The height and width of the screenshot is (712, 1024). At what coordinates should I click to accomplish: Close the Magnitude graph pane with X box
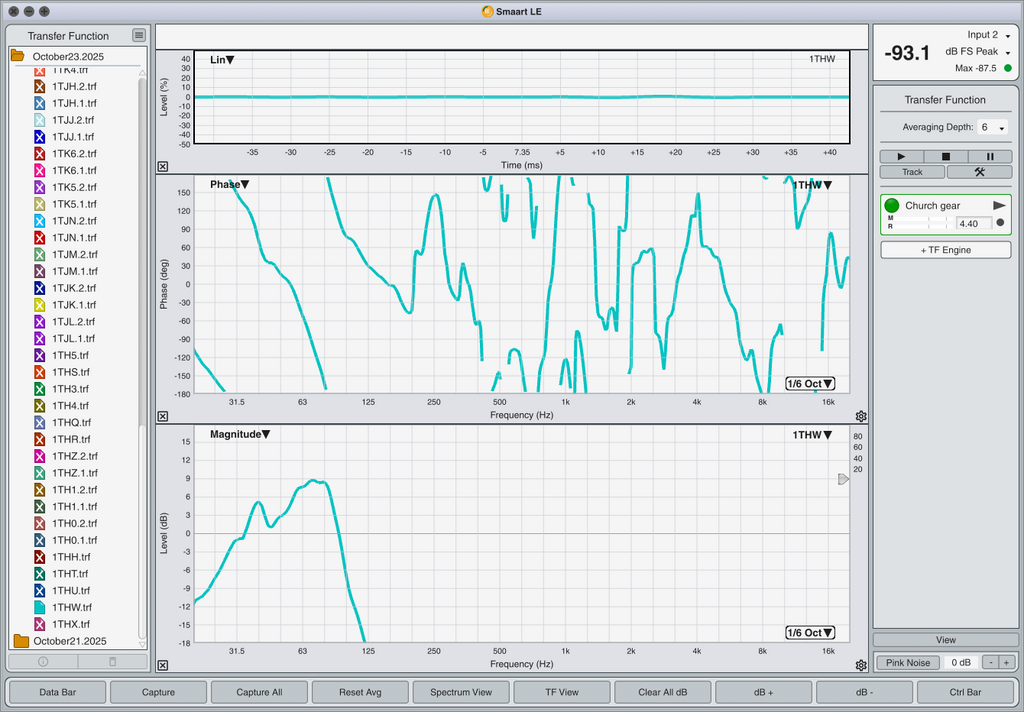click(163, 665)
